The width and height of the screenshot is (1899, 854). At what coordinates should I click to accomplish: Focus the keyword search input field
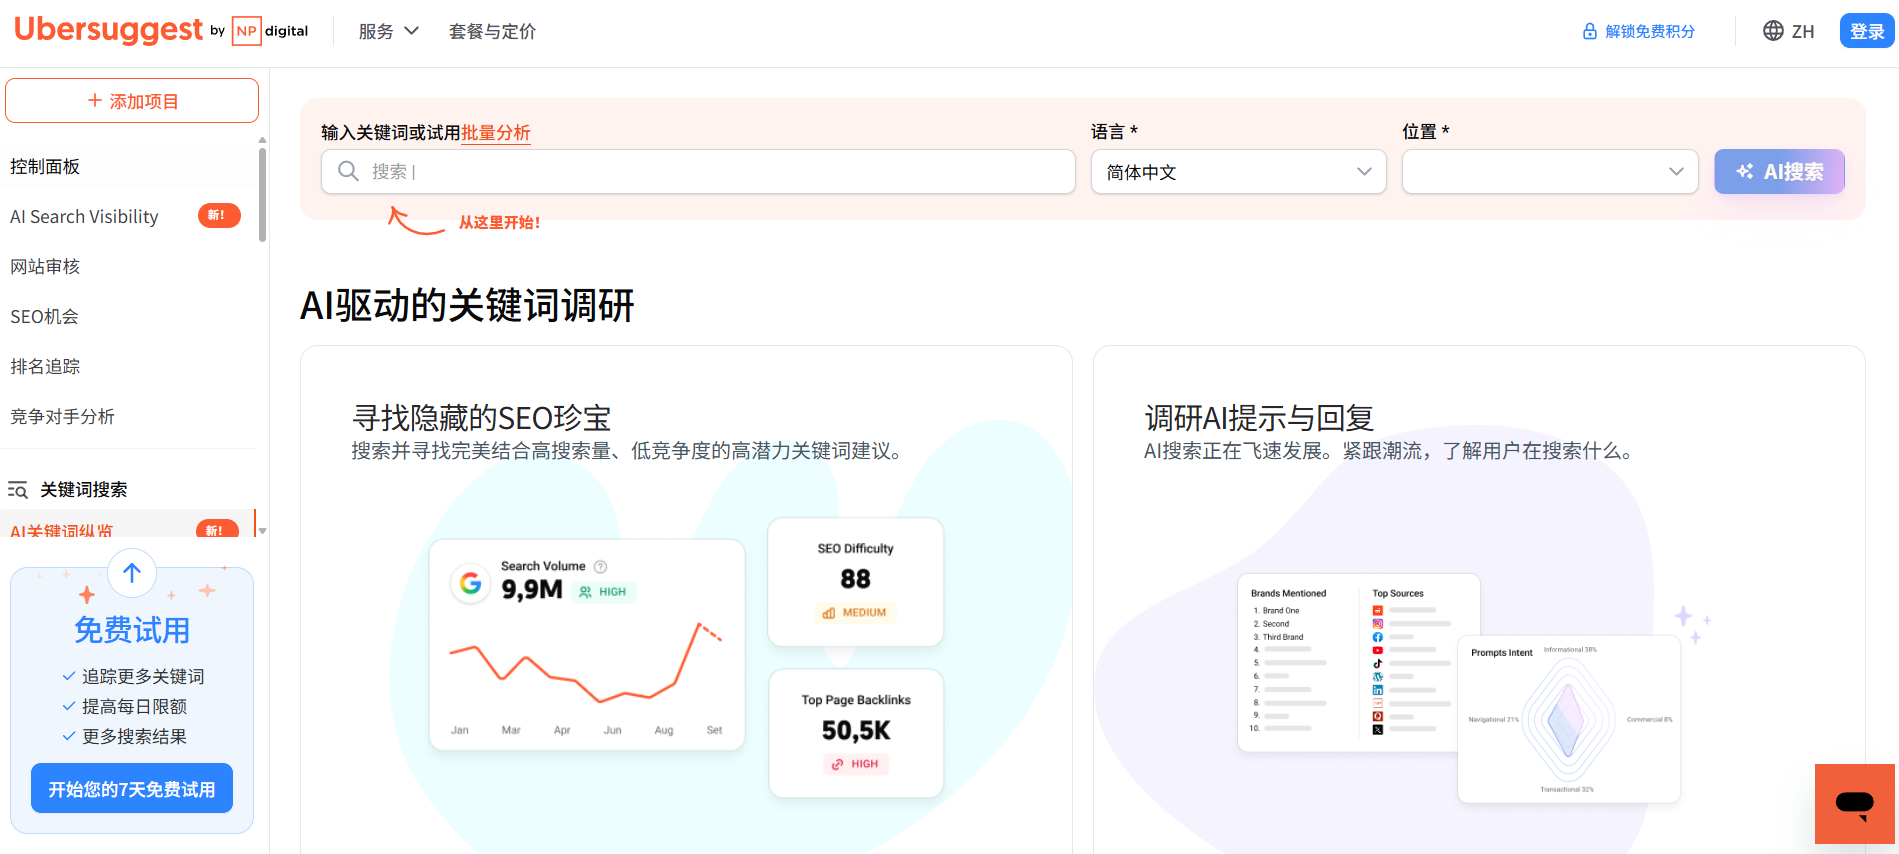click(715, 172)
